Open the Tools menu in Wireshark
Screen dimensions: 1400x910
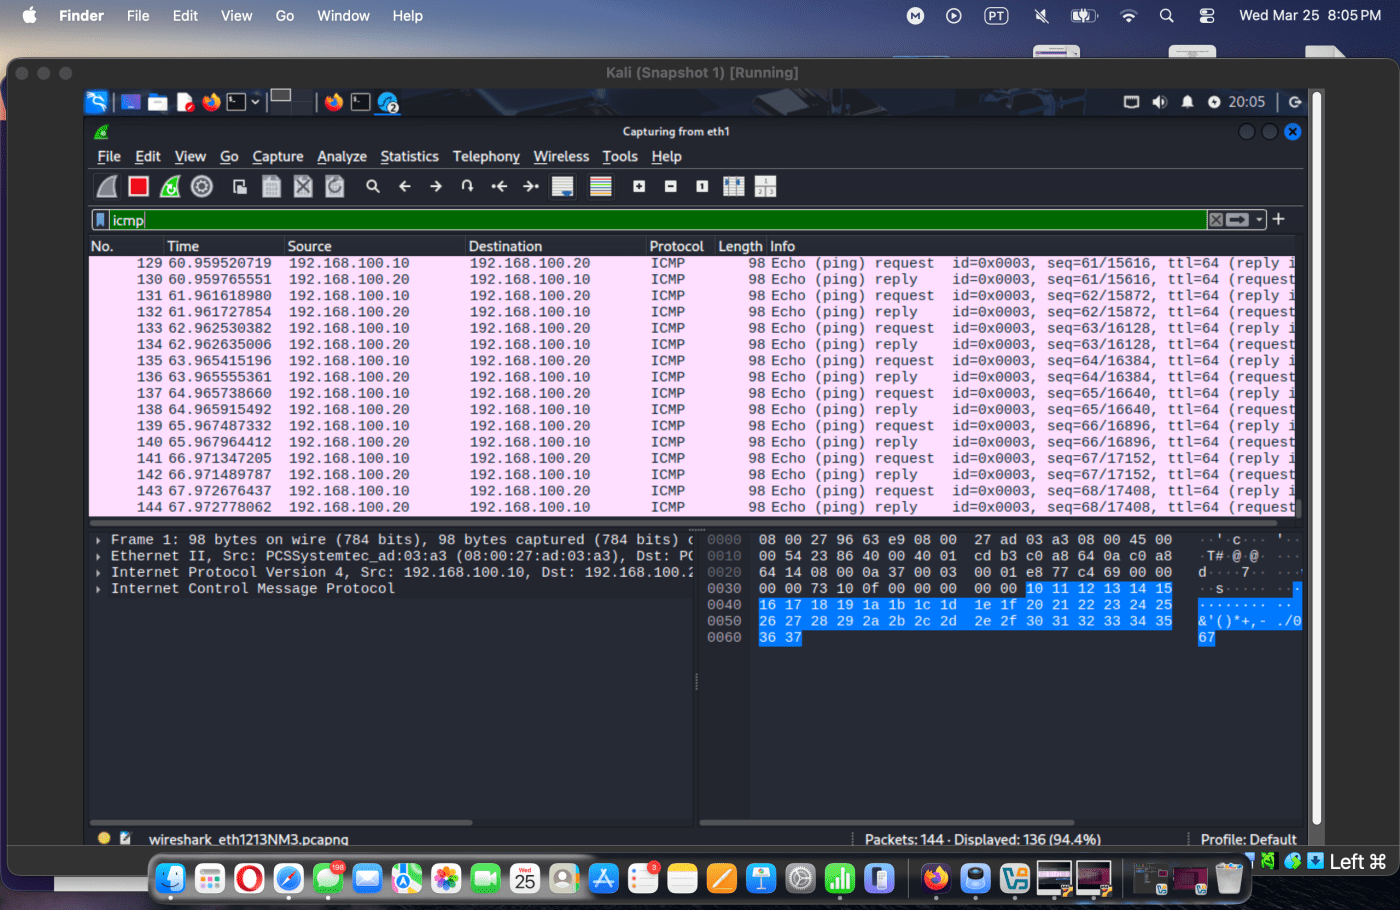click(620, 157)
